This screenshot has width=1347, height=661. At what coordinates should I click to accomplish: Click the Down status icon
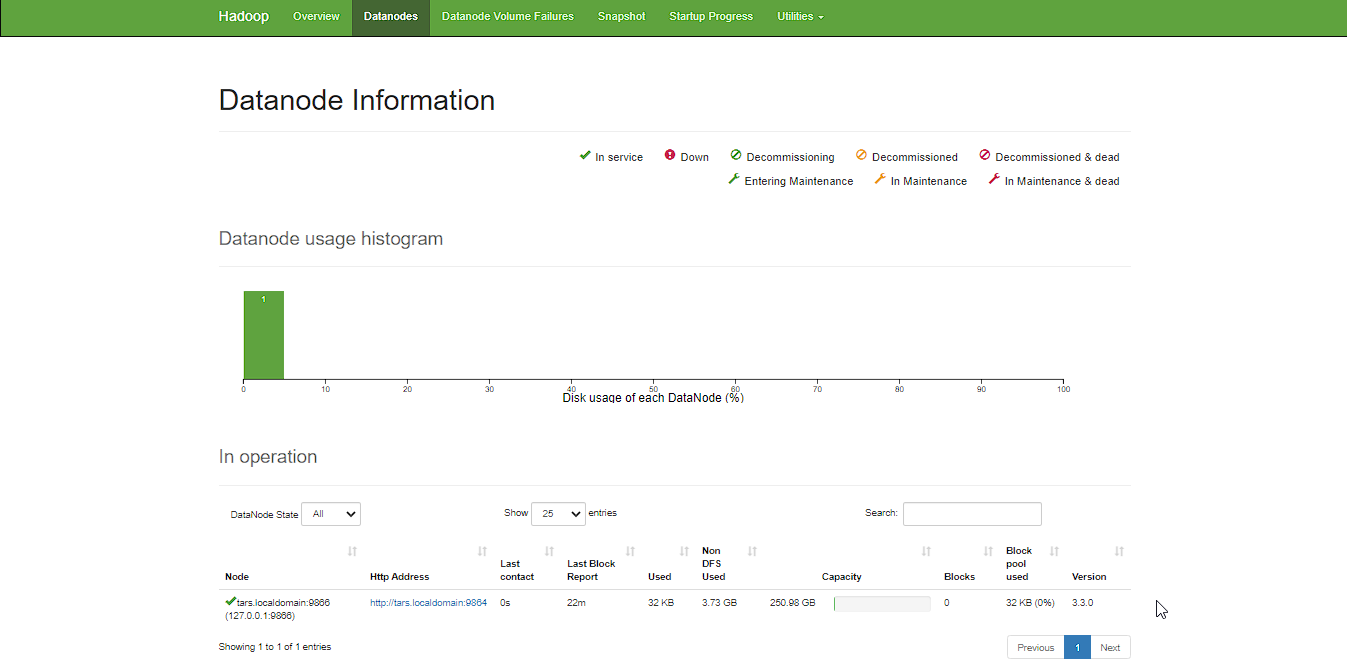point(670,156)
